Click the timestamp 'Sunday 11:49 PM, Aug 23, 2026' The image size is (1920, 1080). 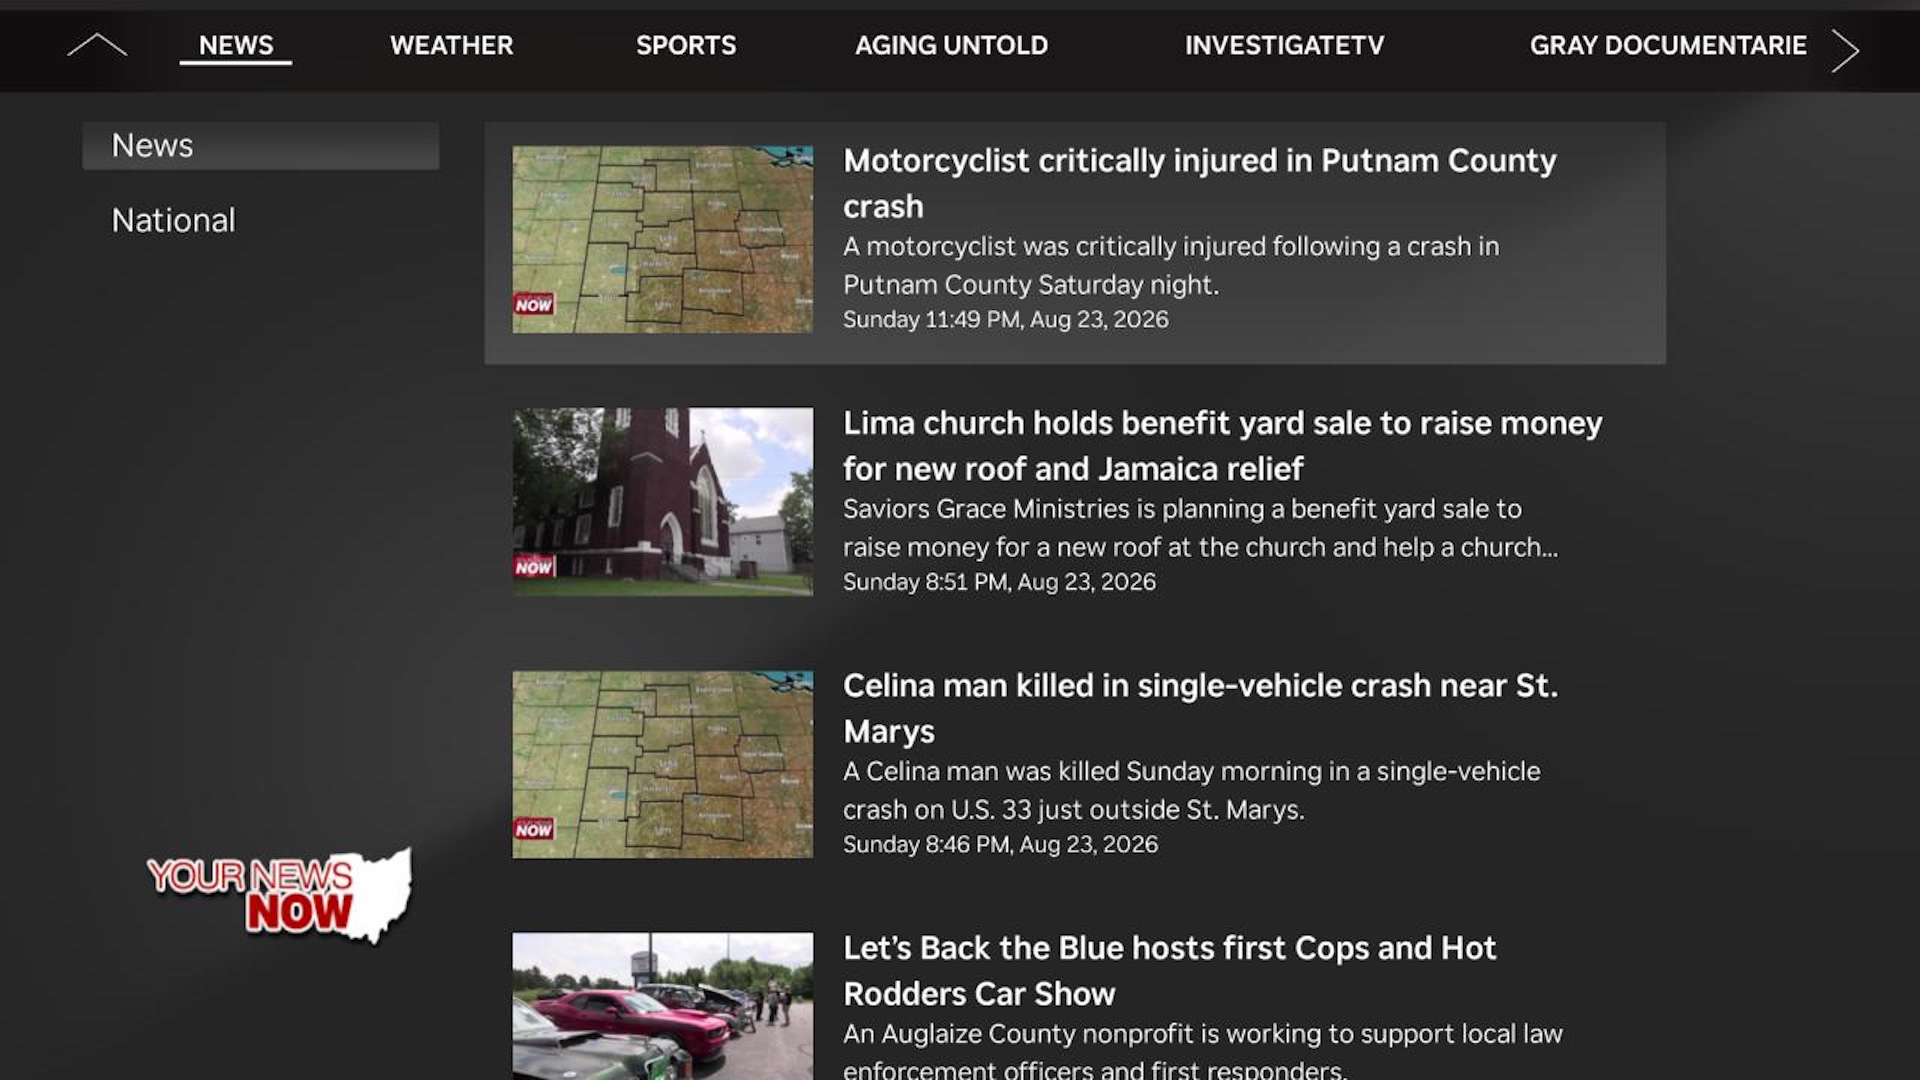[1005, 320]
